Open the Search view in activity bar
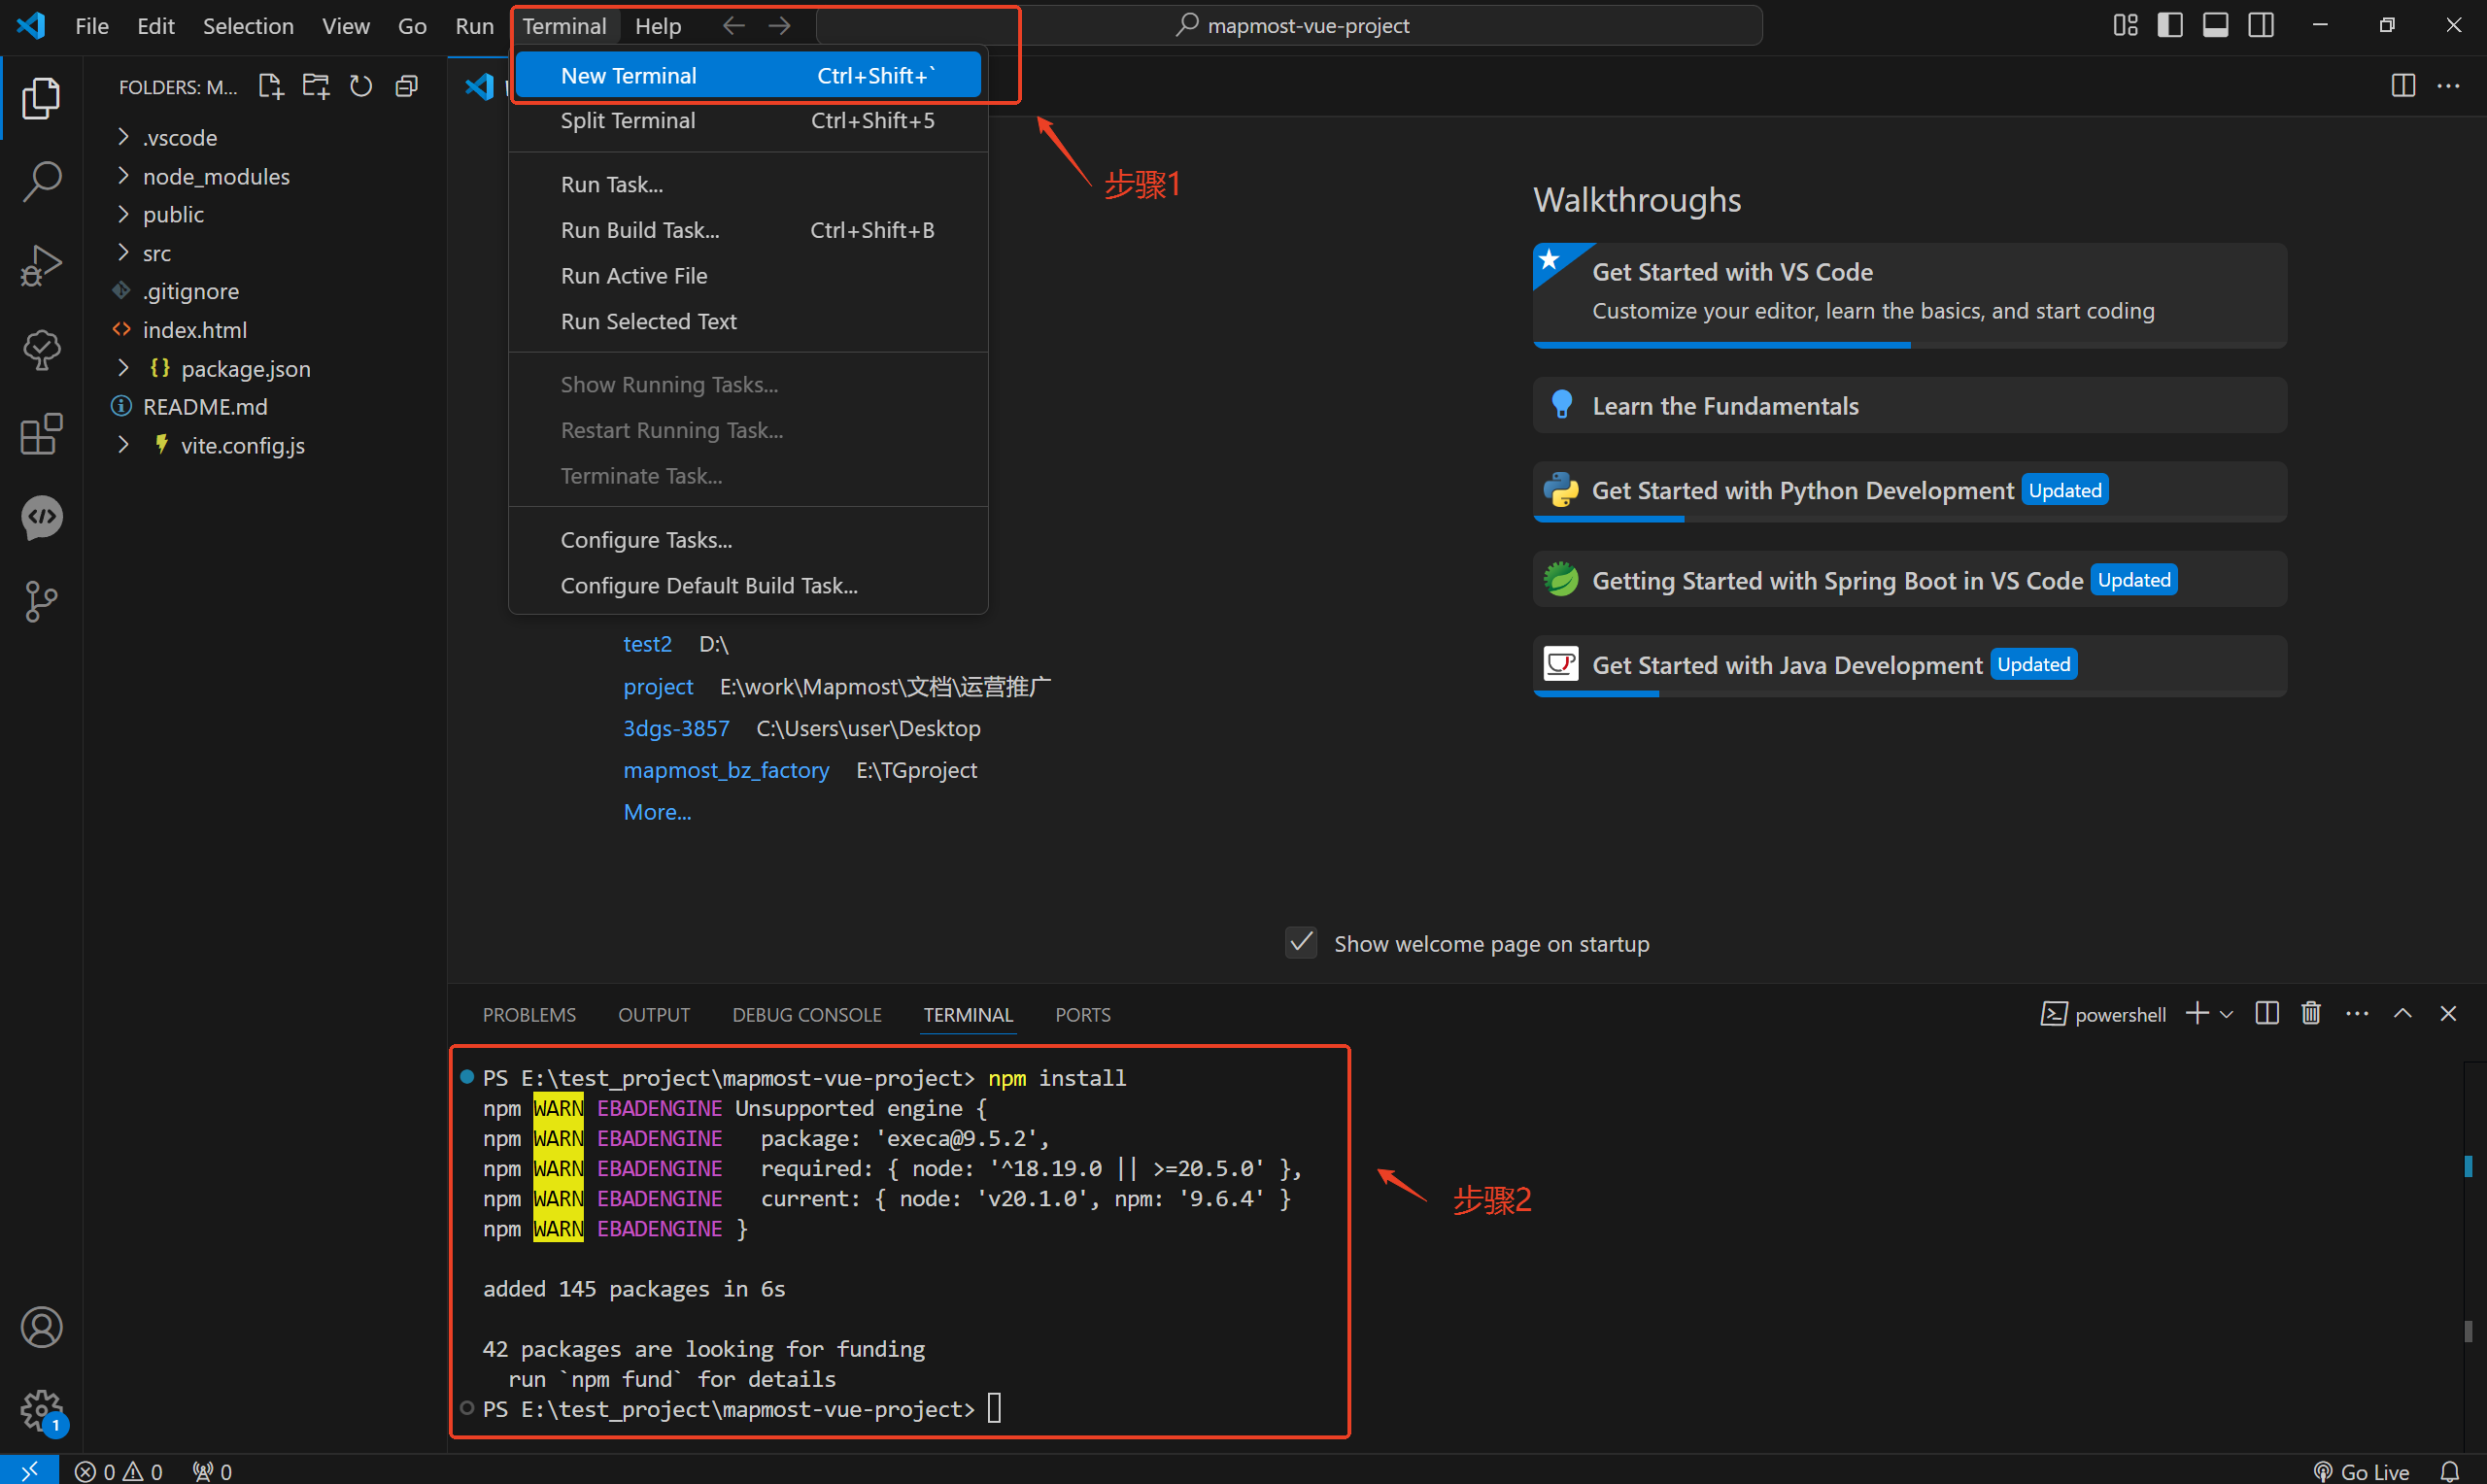This screenshot has width=2487, height=1484. (x=41, y=182)
